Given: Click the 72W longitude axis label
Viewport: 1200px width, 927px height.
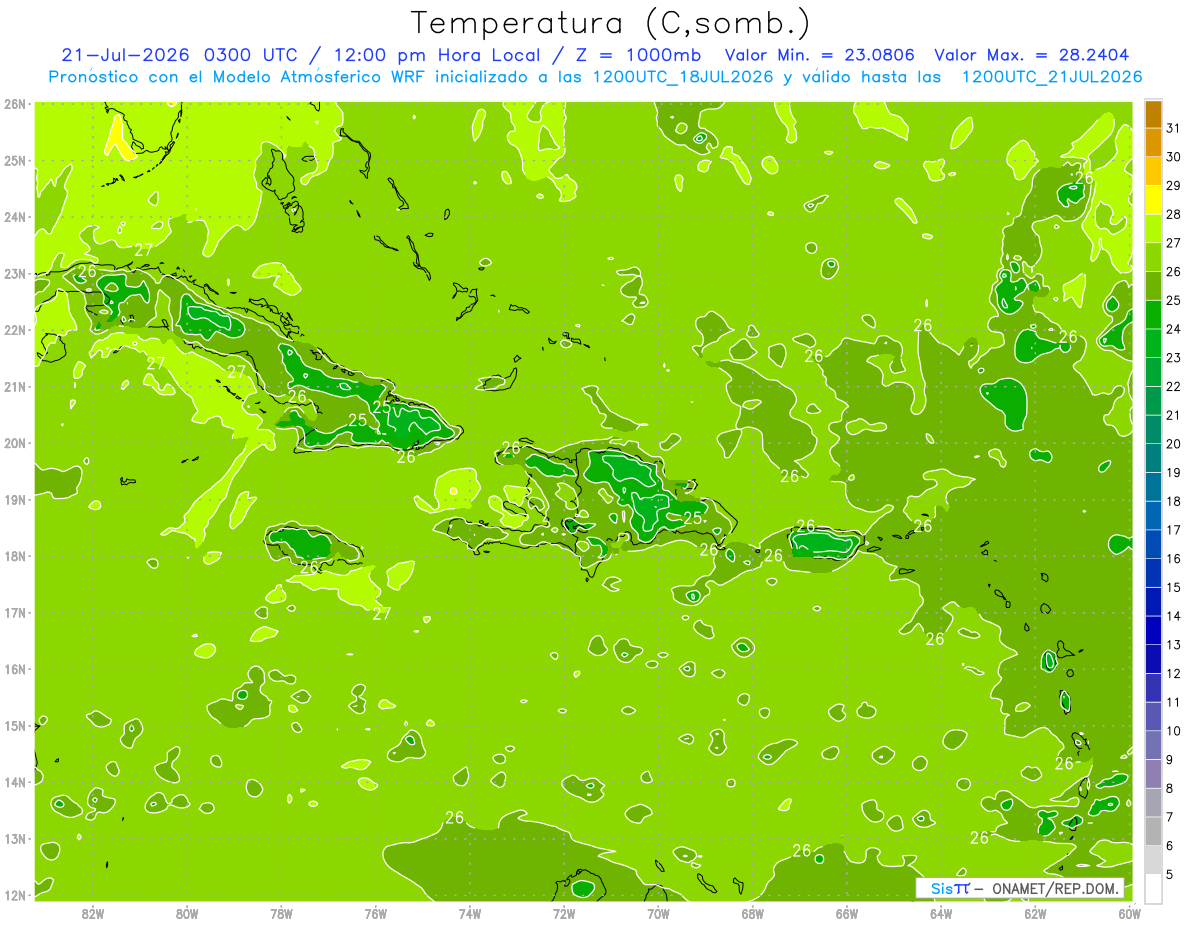Looking at the screenshot, I should 564,913.
